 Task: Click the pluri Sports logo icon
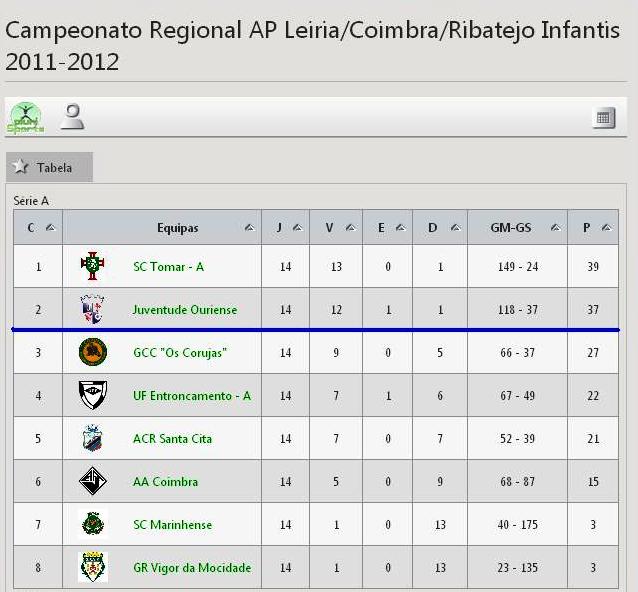click(x=25, y=118)
